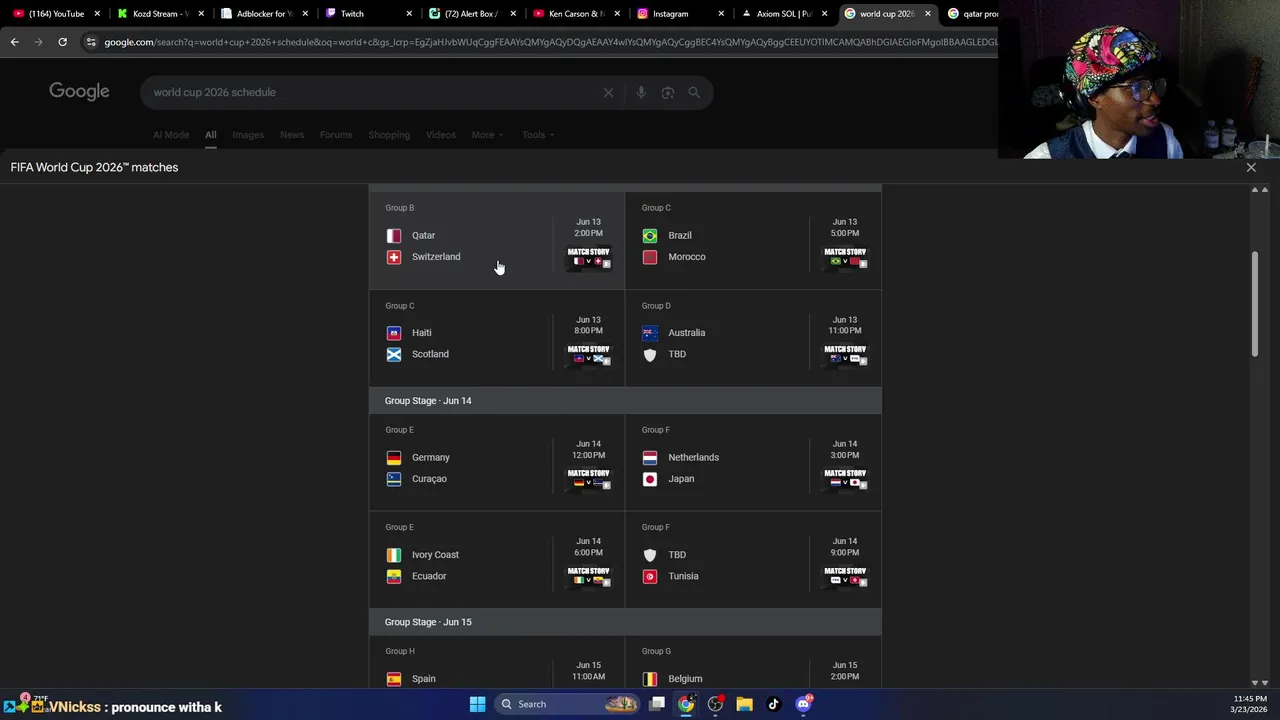
Task: Select the News search tab
Action: point(292,135)
